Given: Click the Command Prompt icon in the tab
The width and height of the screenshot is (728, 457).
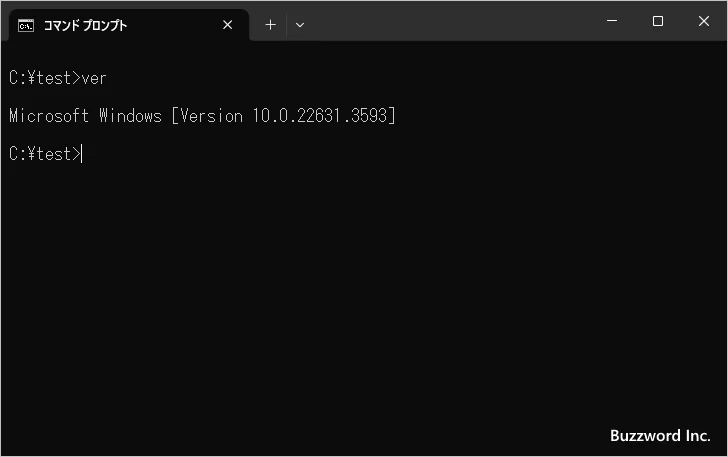Looking at the screenshot, I should point(27,25).
